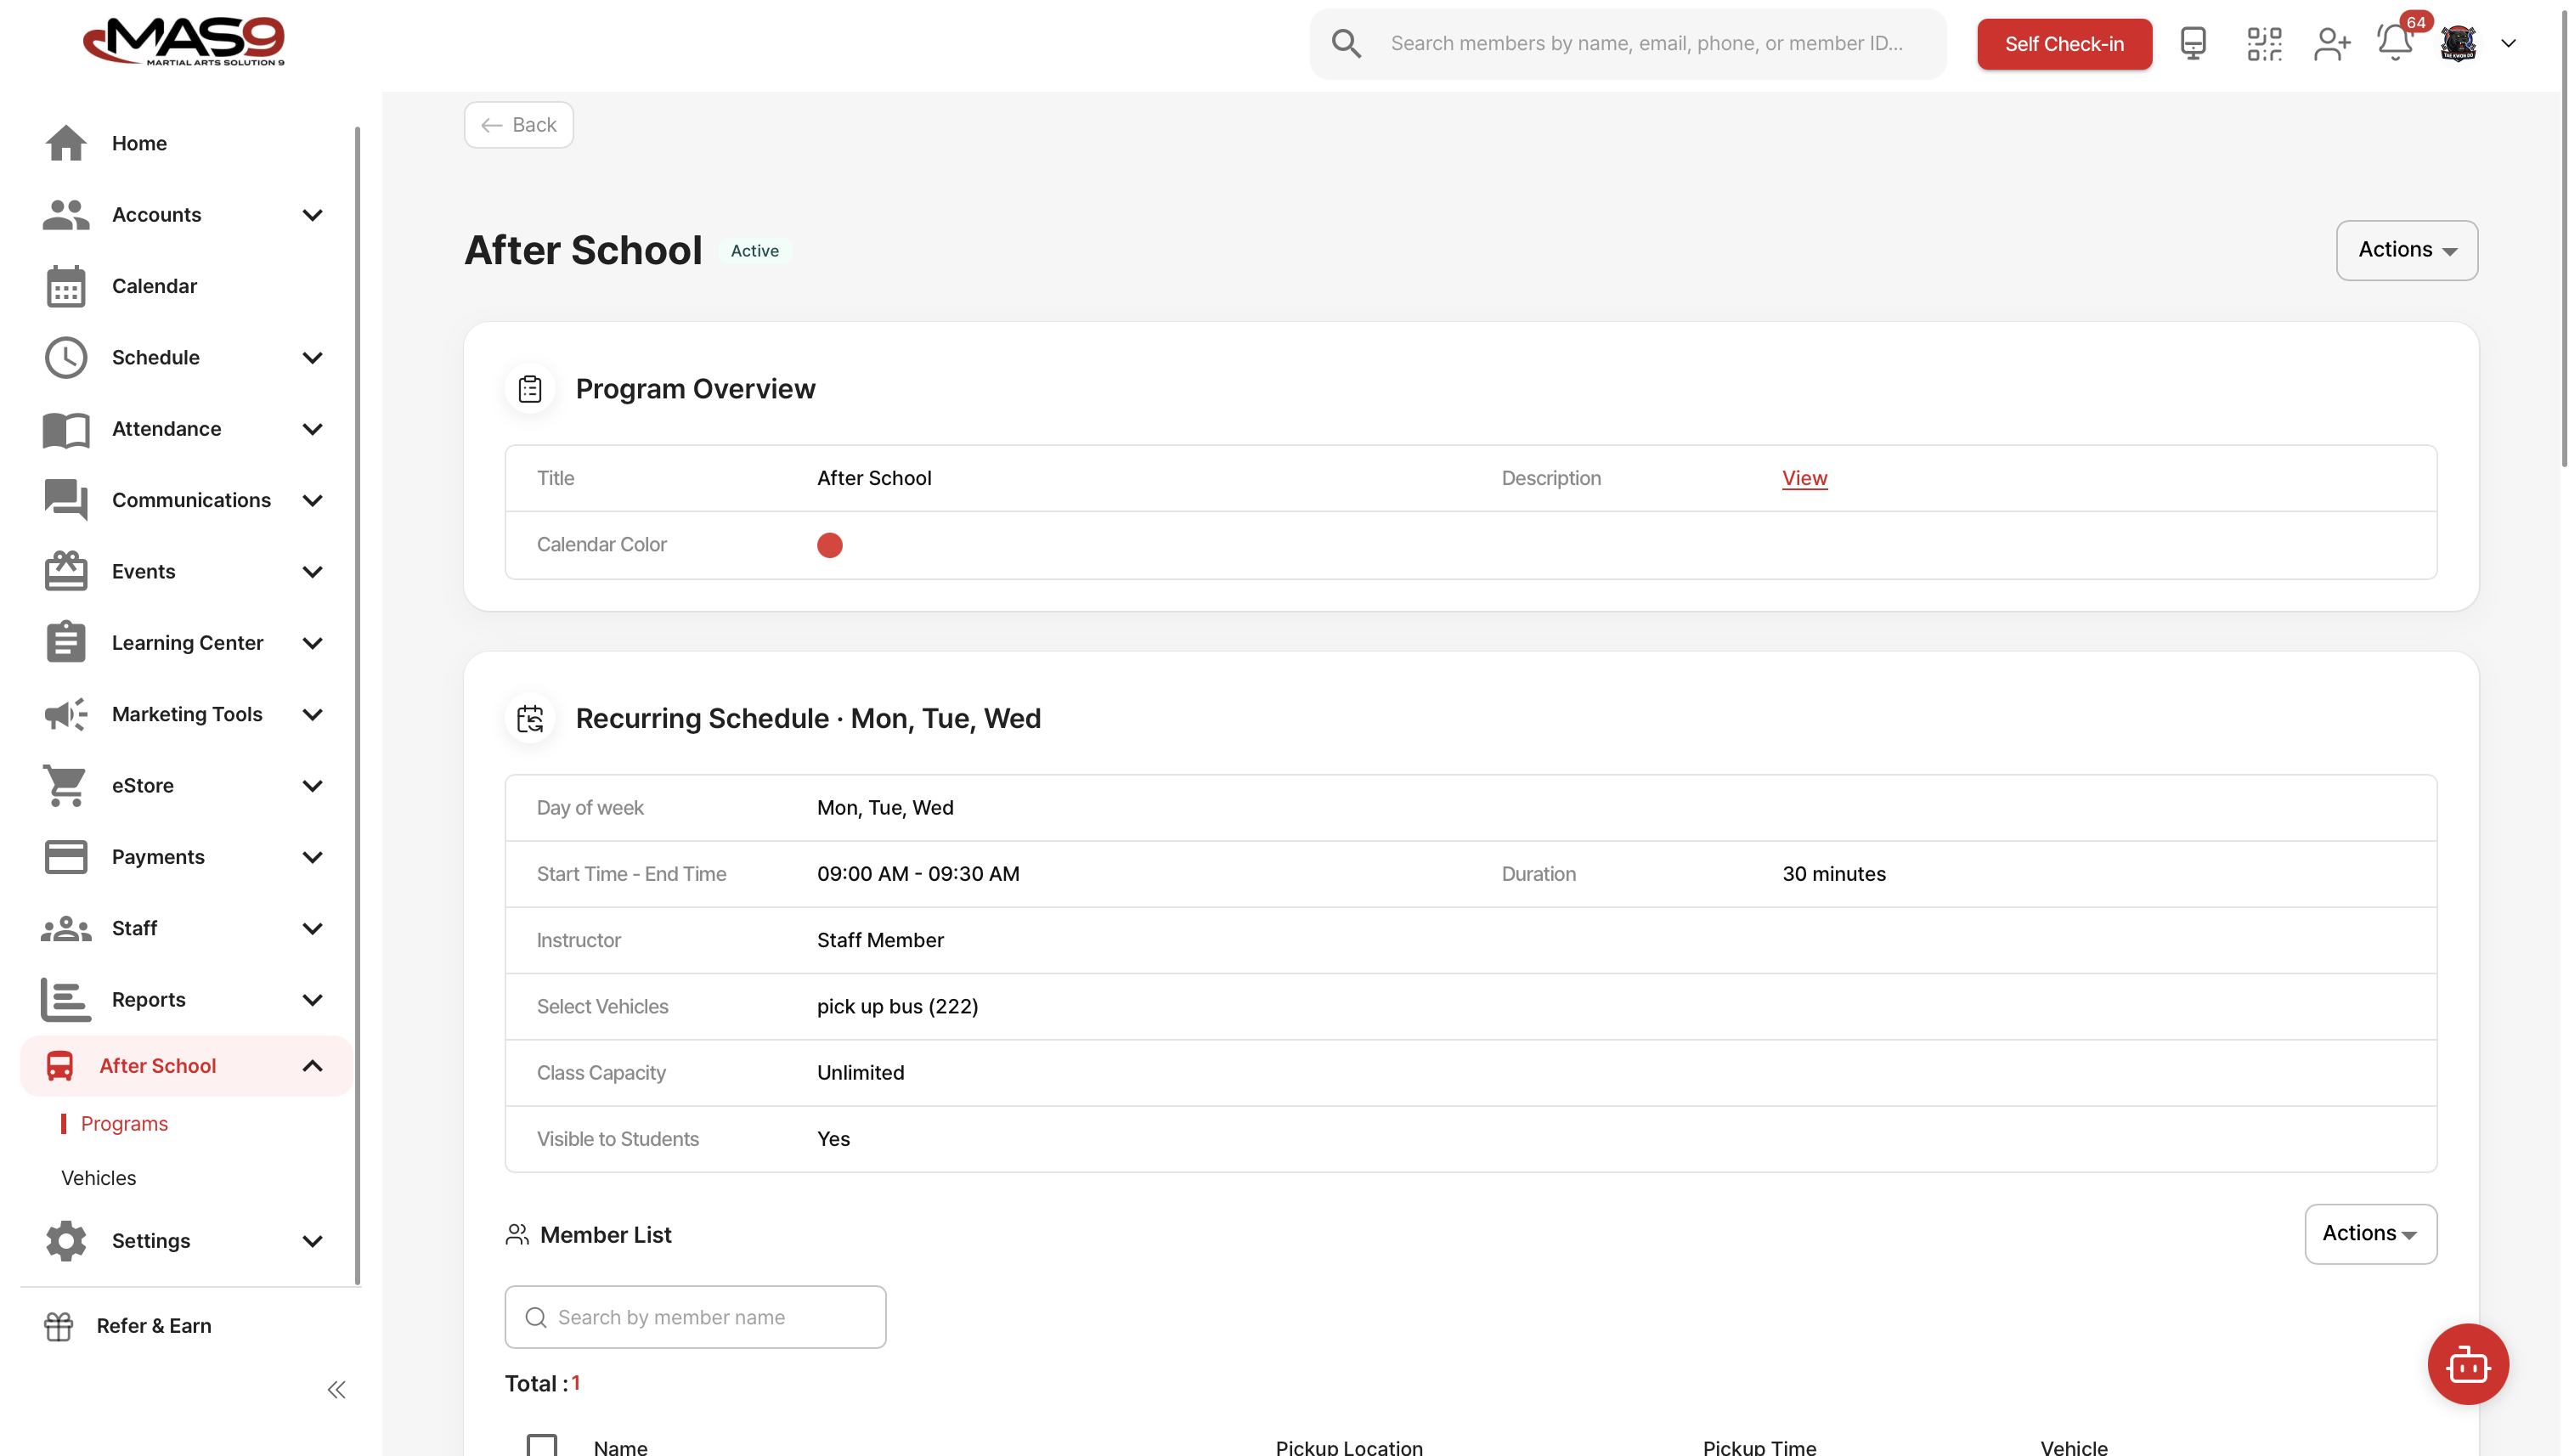Click the Reports chart icon
The height and width of the screenshot is (1456, 2569).
point(66,1000)
